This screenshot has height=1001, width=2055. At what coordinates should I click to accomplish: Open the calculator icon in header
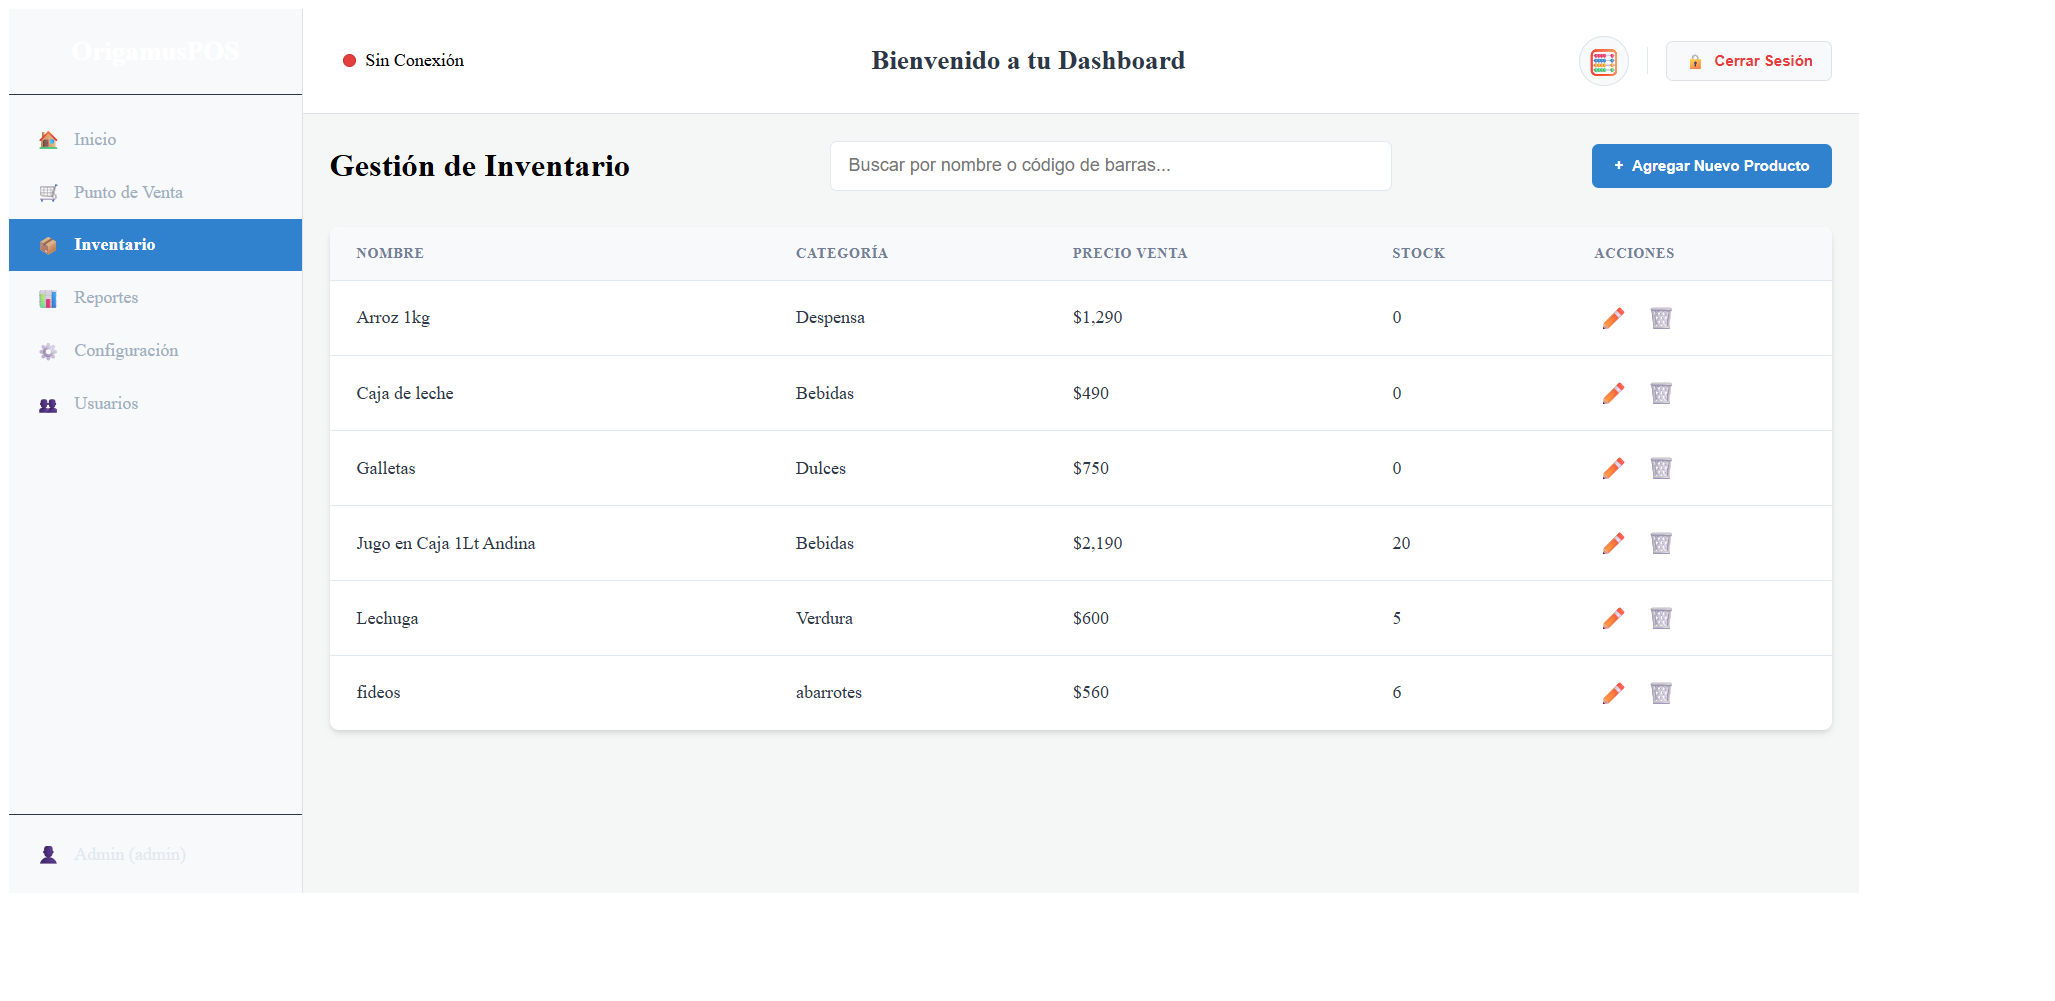[1603, 61]
